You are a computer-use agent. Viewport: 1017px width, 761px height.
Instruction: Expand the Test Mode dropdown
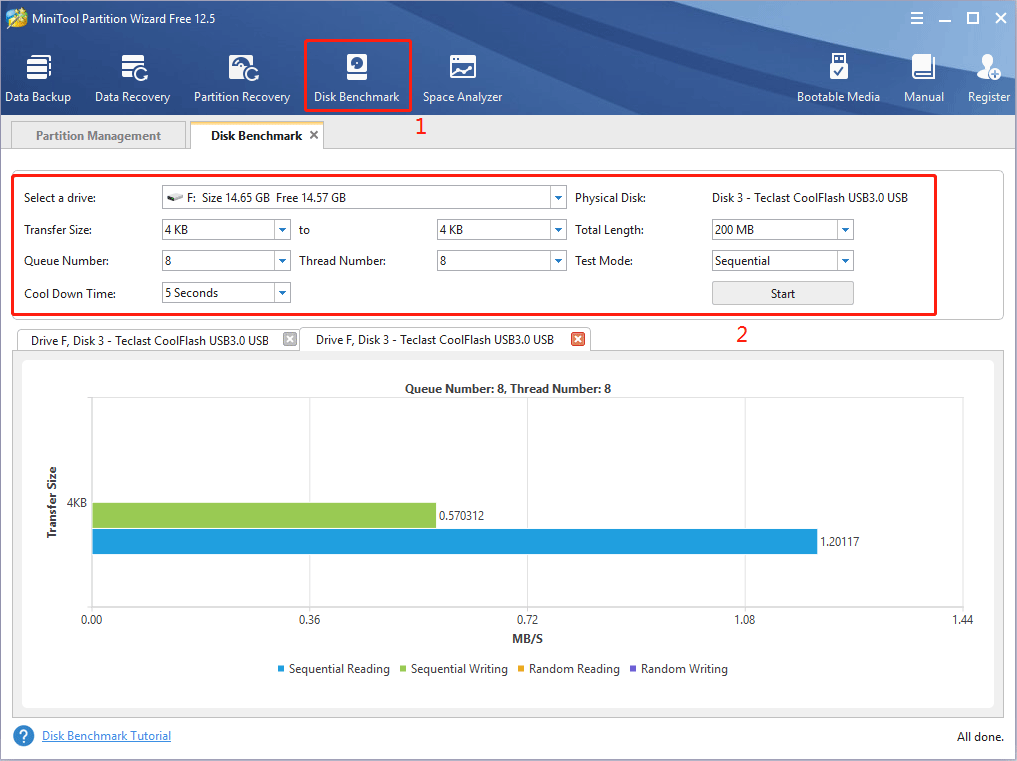point(845,261)
